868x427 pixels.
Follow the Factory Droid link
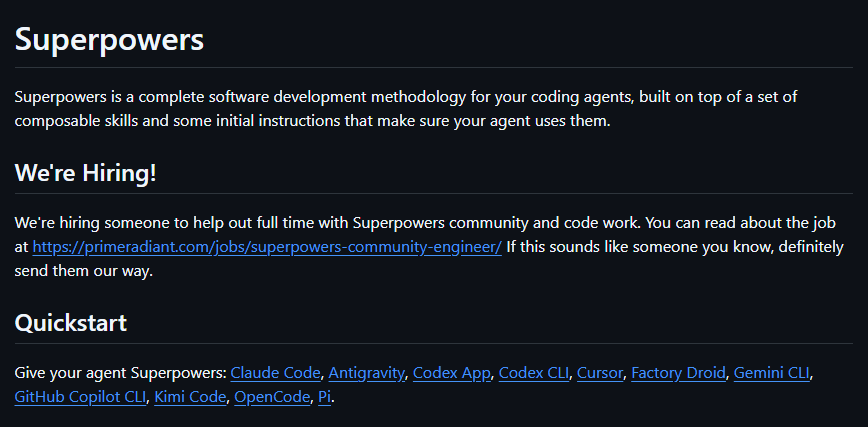[x=678, y=373]
